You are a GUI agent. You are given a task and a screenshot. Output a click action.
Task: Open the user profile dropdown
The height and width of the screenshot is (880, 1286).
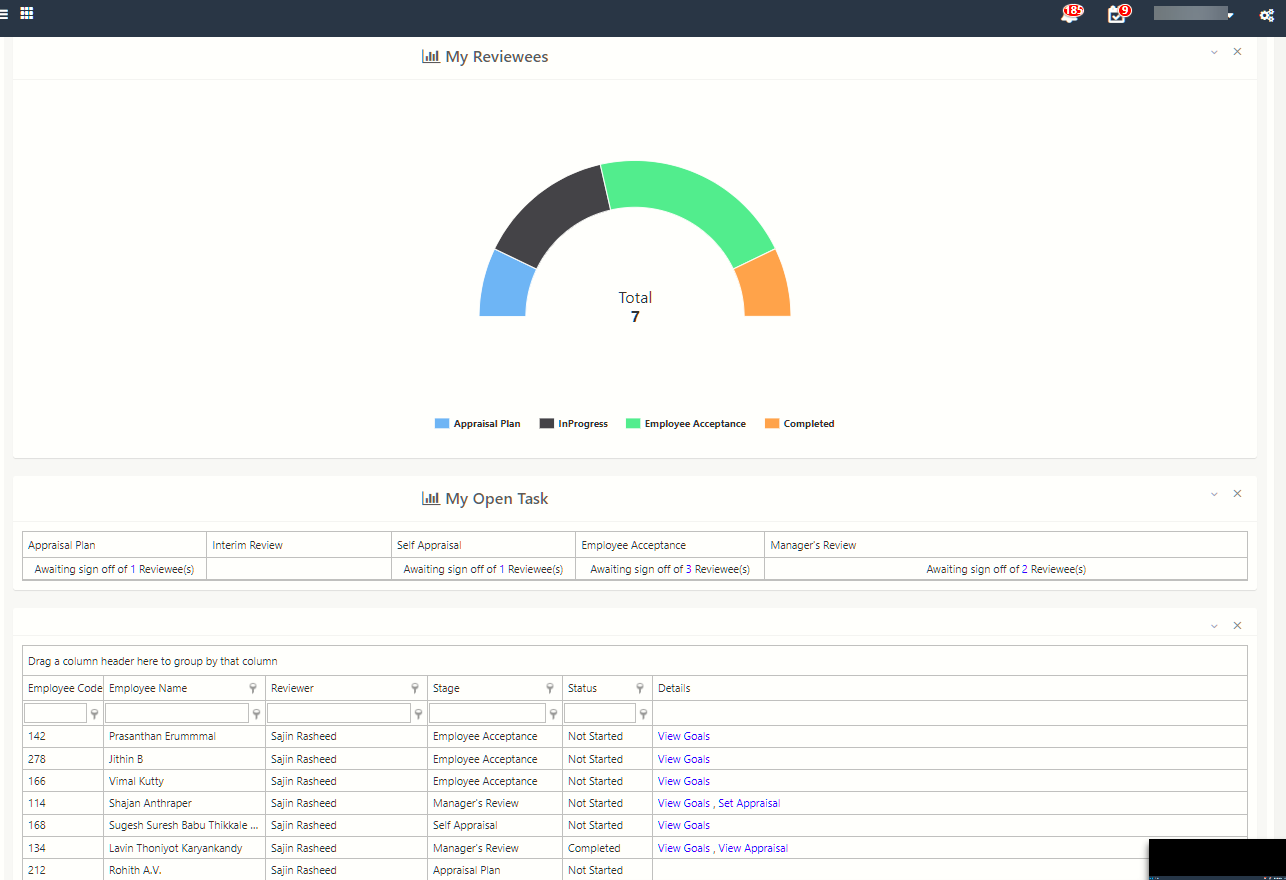click(1193, 13)
